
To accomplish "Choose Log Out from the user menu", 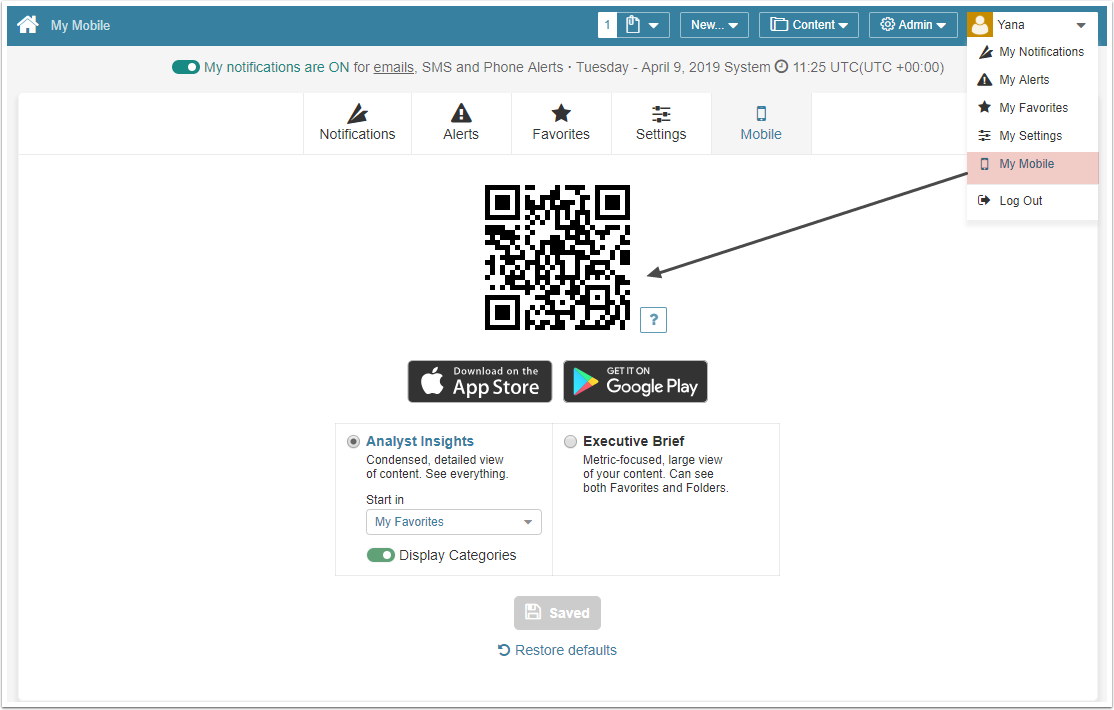I will 1032,200.
